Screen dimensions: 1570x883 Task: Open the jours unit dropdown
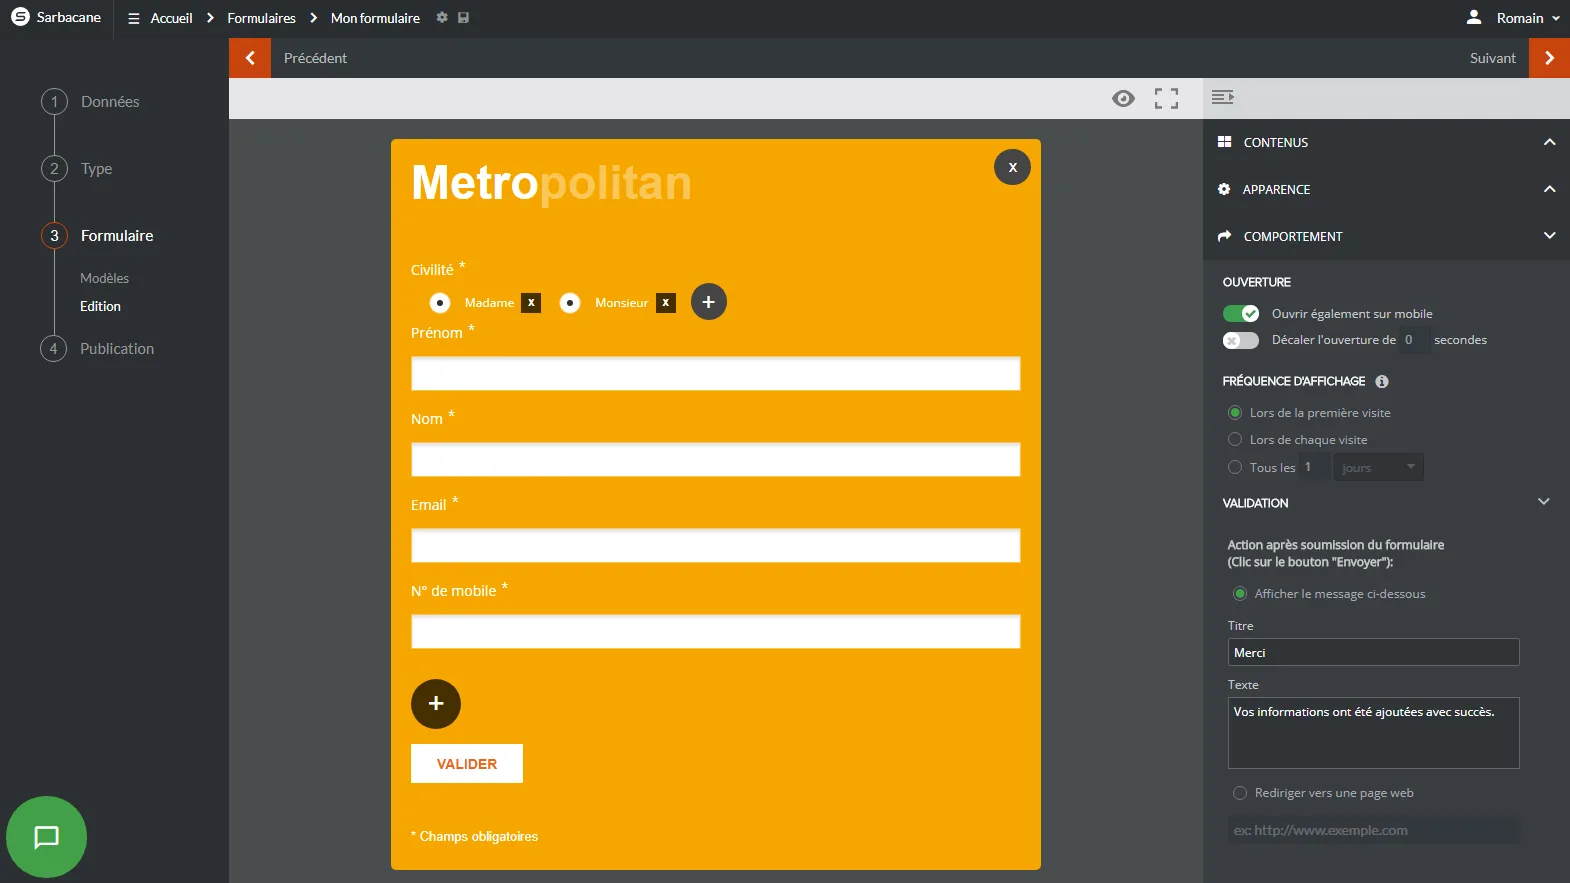pyautogui.click(x=1378, y=467)
